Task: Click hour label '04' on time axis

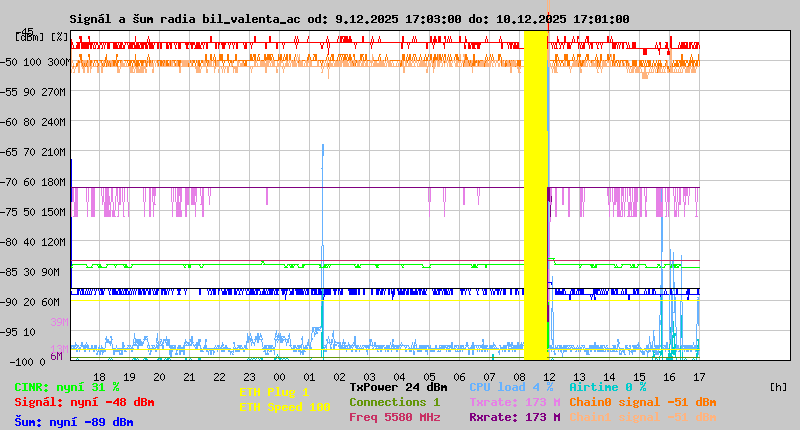Action: pos(399,377)
